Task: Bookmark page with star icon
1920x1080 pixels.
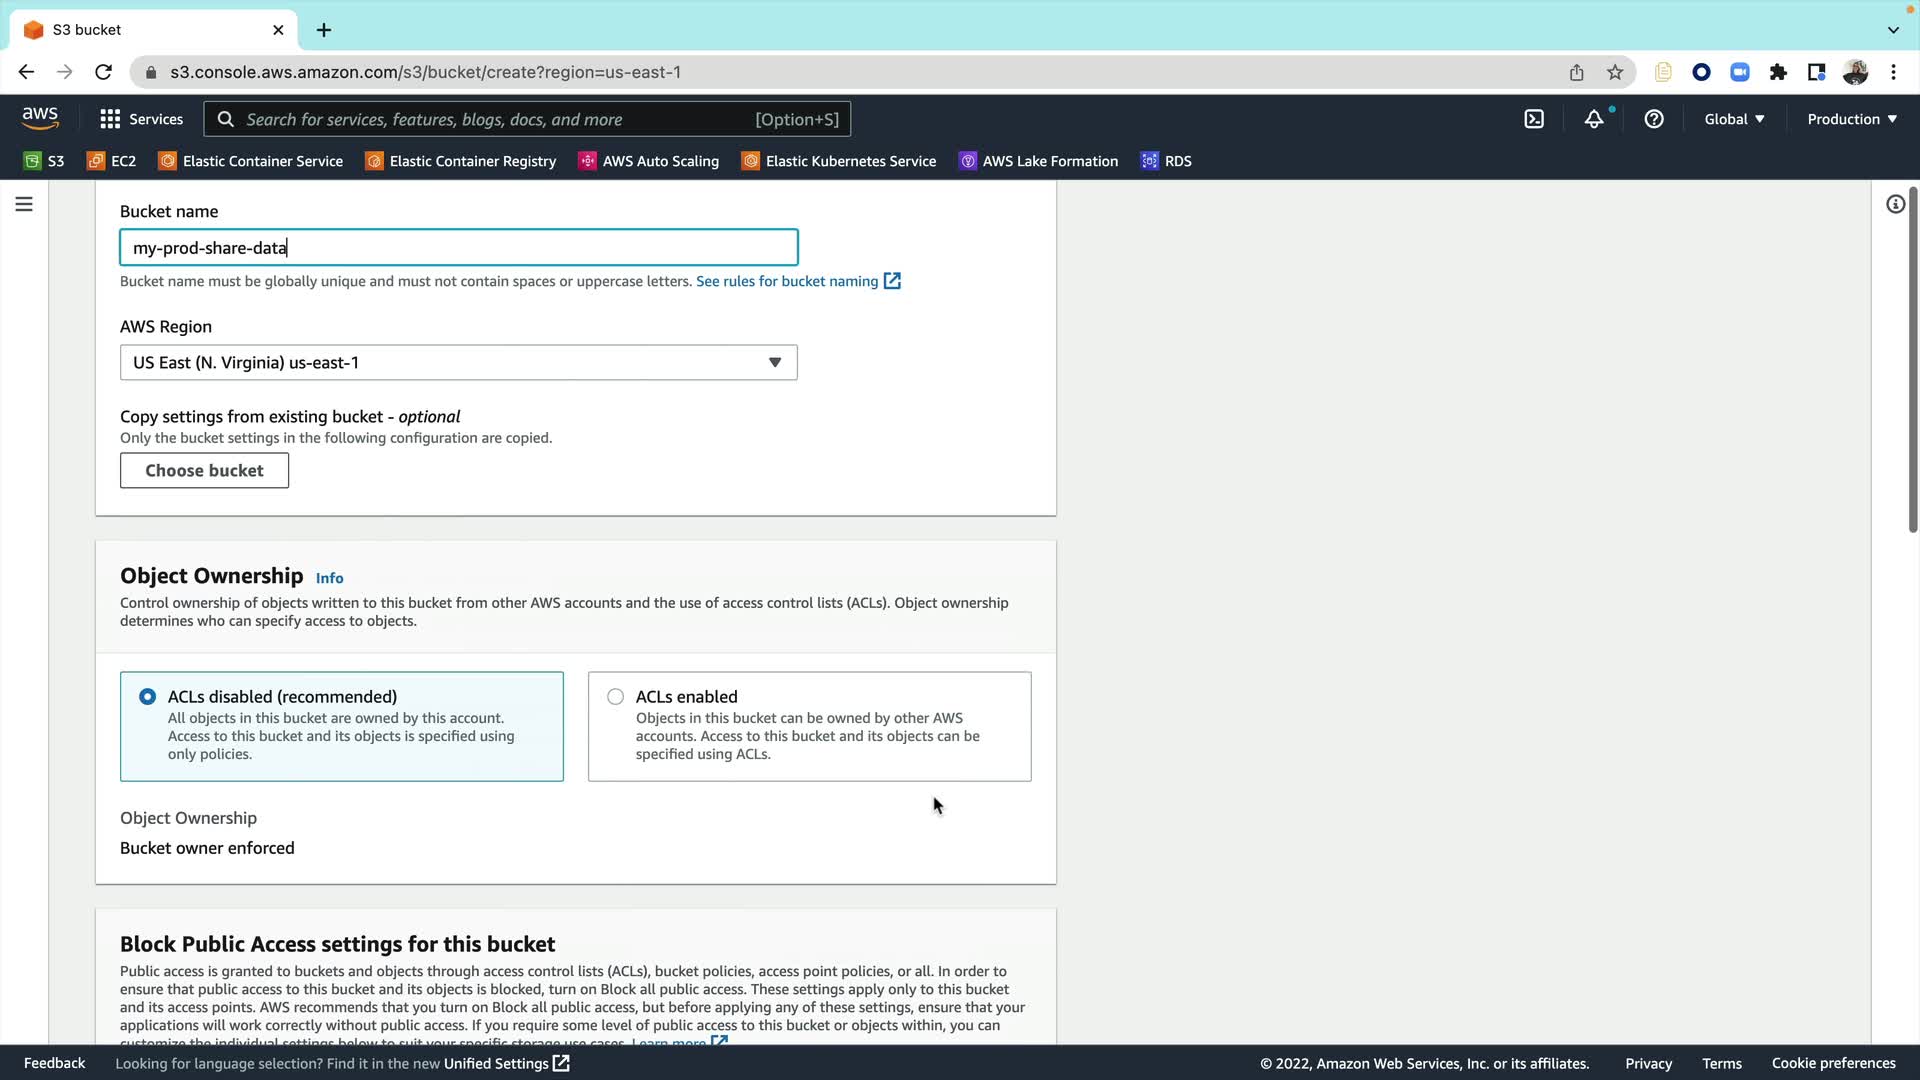Action: (x=1615, y=72)
